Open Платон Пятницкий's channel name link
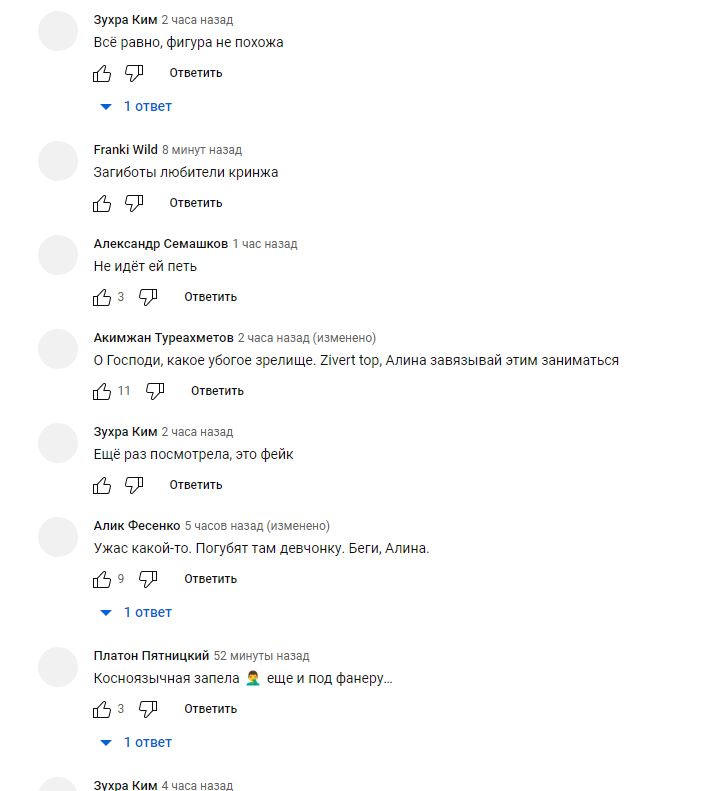Viewport: 702px width, 791px height. (x=151, y=656)
